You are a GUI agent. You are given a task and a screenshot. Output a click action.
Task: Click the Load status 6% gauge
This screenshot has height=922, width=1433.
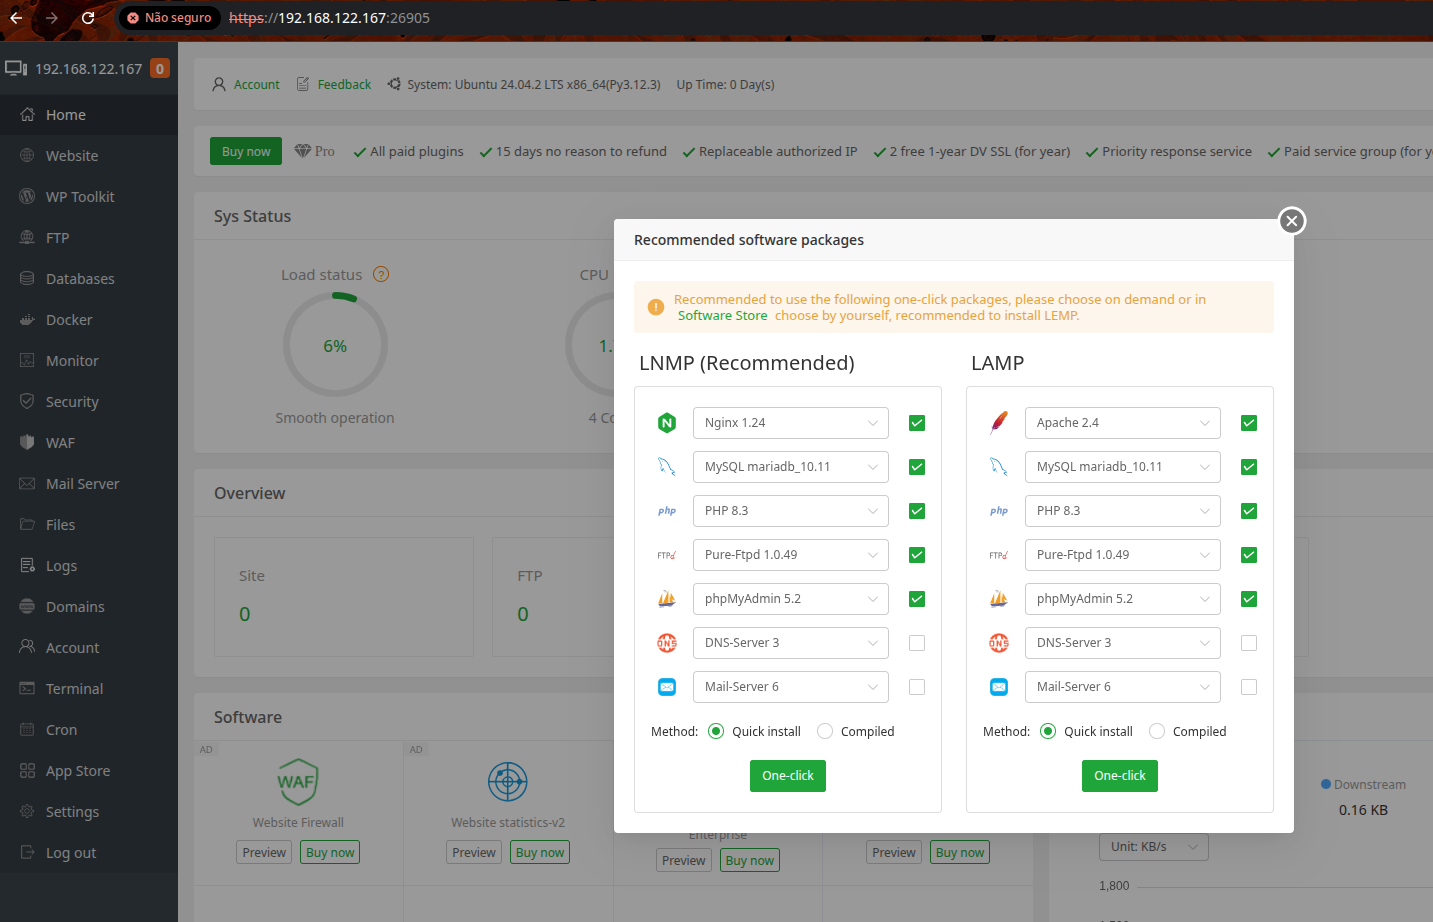[x=335, y=346]
